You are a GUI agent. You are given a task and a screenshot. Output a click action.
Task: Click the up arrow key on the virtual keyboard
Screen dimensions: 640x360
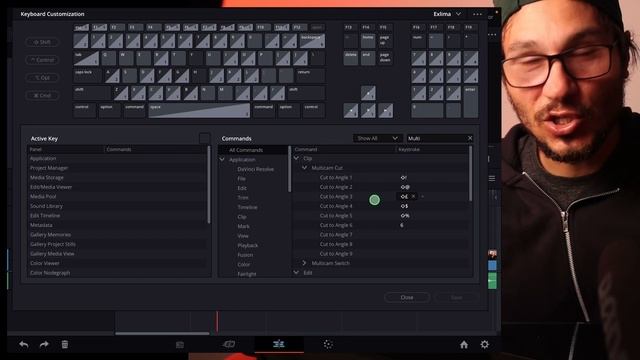point(368,93)
